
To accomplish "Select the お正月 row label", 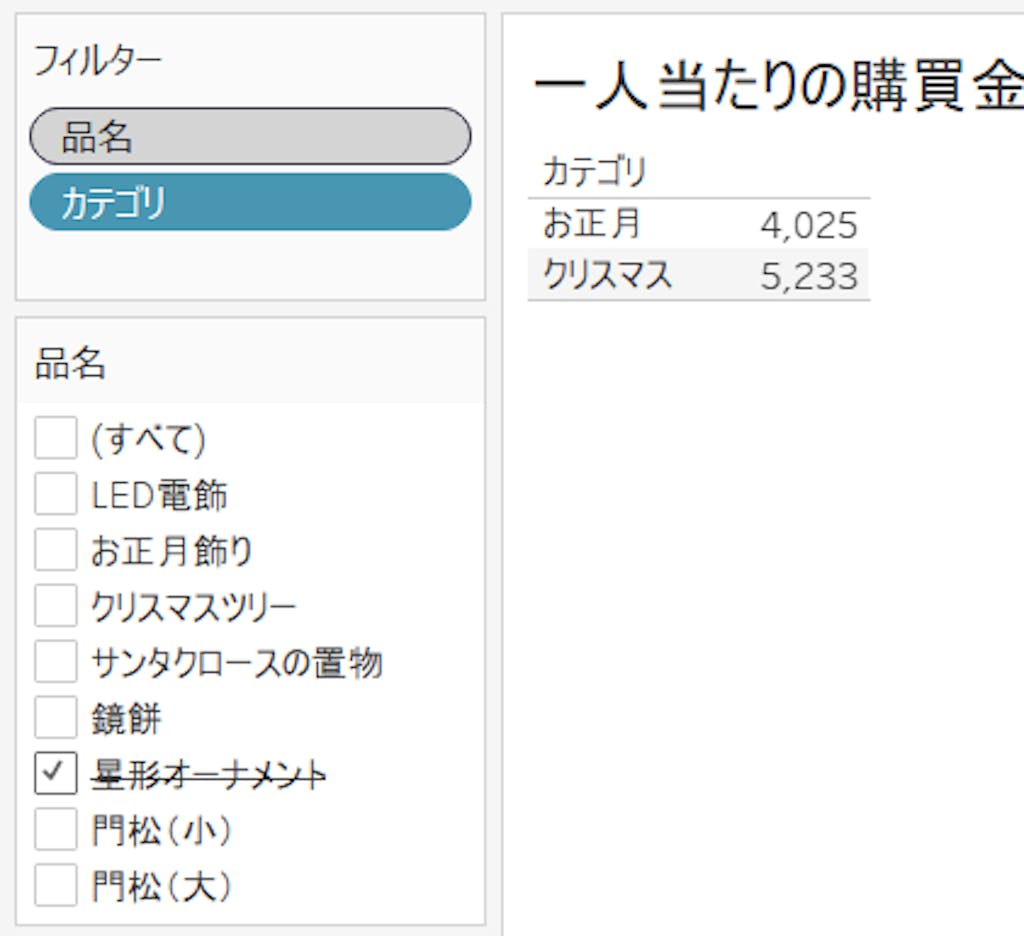I will [x=592, y=224].
